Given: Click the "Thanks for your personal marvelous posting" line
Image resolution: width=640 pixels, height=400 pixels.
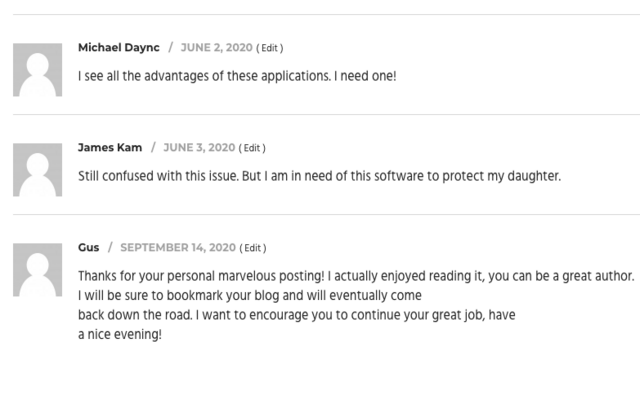Looking at the screenshot, I should (x=355, y=276).
